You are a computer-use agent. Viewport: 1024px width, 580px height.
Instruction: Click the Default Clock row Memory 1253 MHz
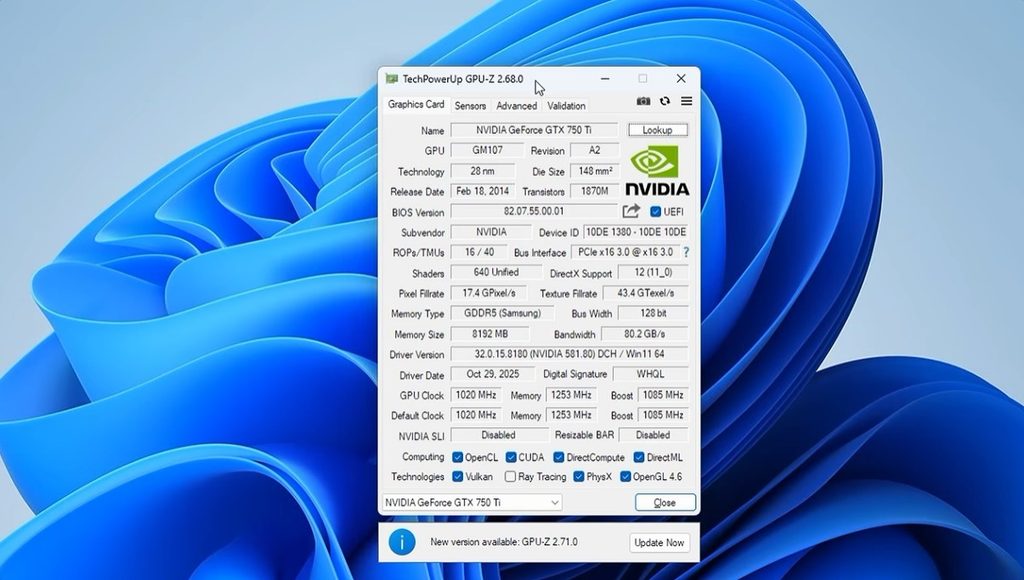click(571, 415)
